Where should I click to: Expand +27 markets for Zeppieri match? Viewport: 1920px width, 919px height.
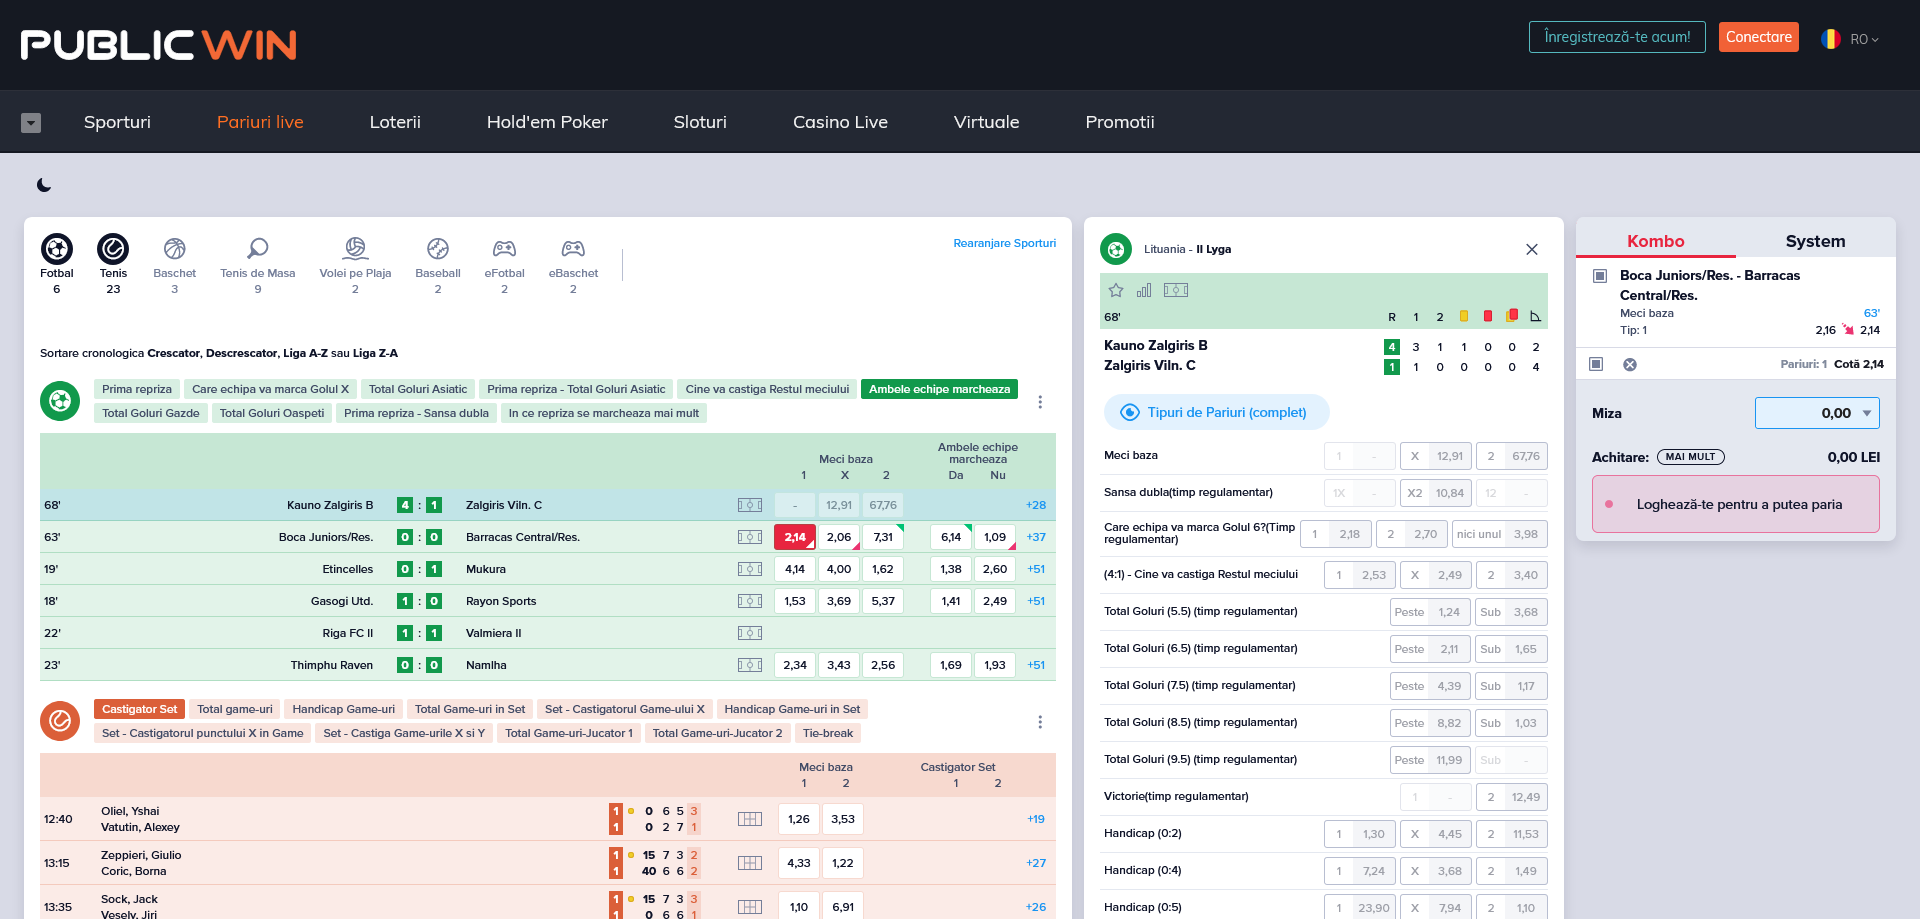pyautogui.click(x=1036, y=863)
